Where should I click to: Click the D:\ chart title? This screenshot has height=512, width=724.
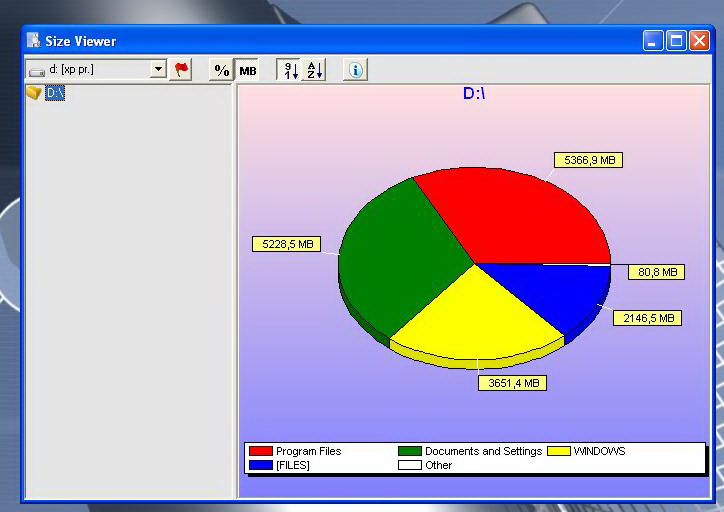pyautogui.click(x=474, y=94)
